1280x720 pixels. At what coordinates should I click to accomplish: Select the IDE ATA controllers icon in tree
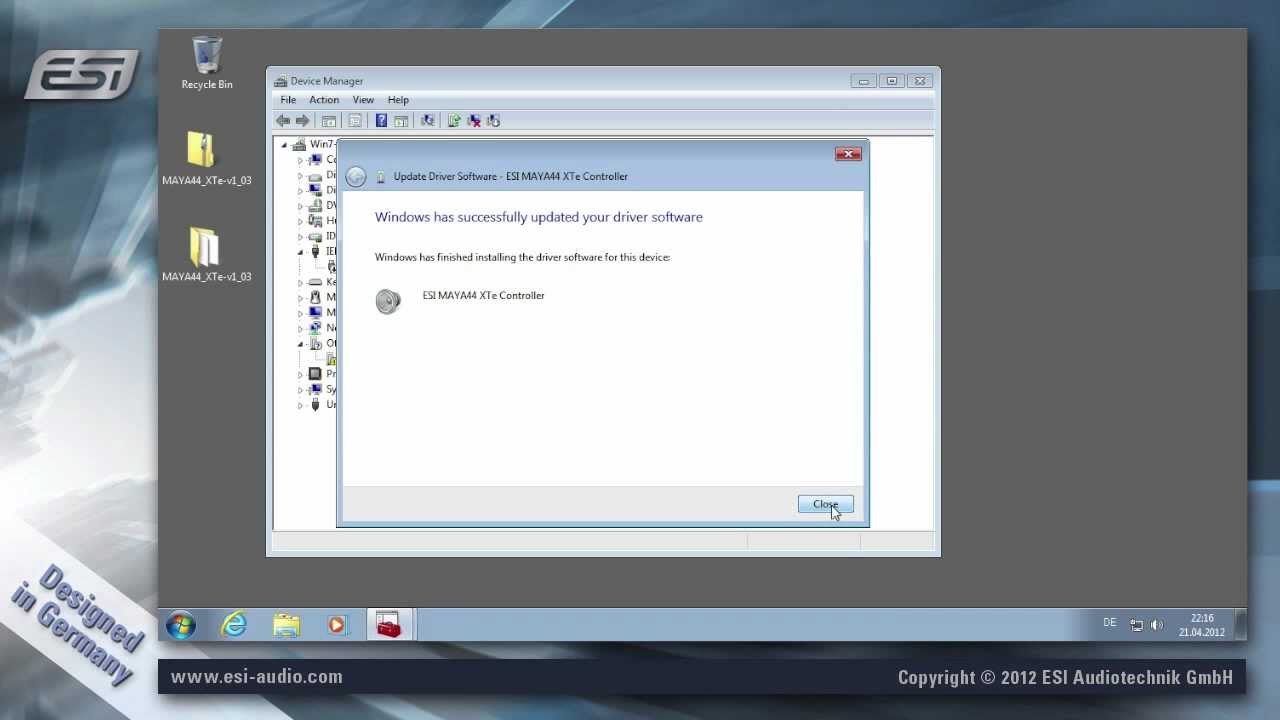(316, 236)
